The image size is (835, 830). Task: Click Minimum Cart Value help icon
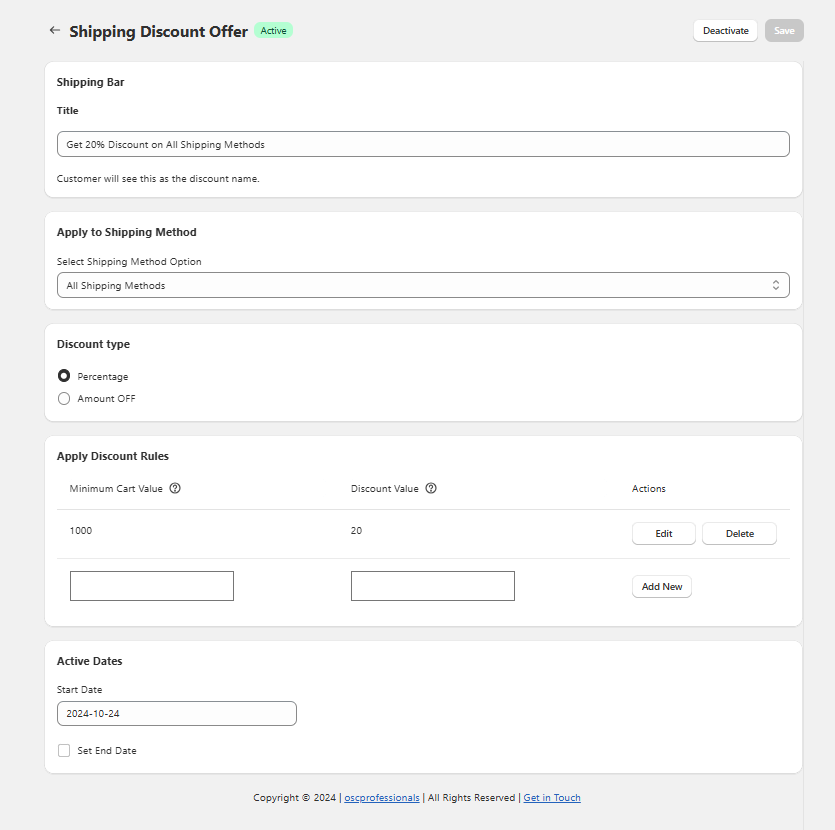175,489
